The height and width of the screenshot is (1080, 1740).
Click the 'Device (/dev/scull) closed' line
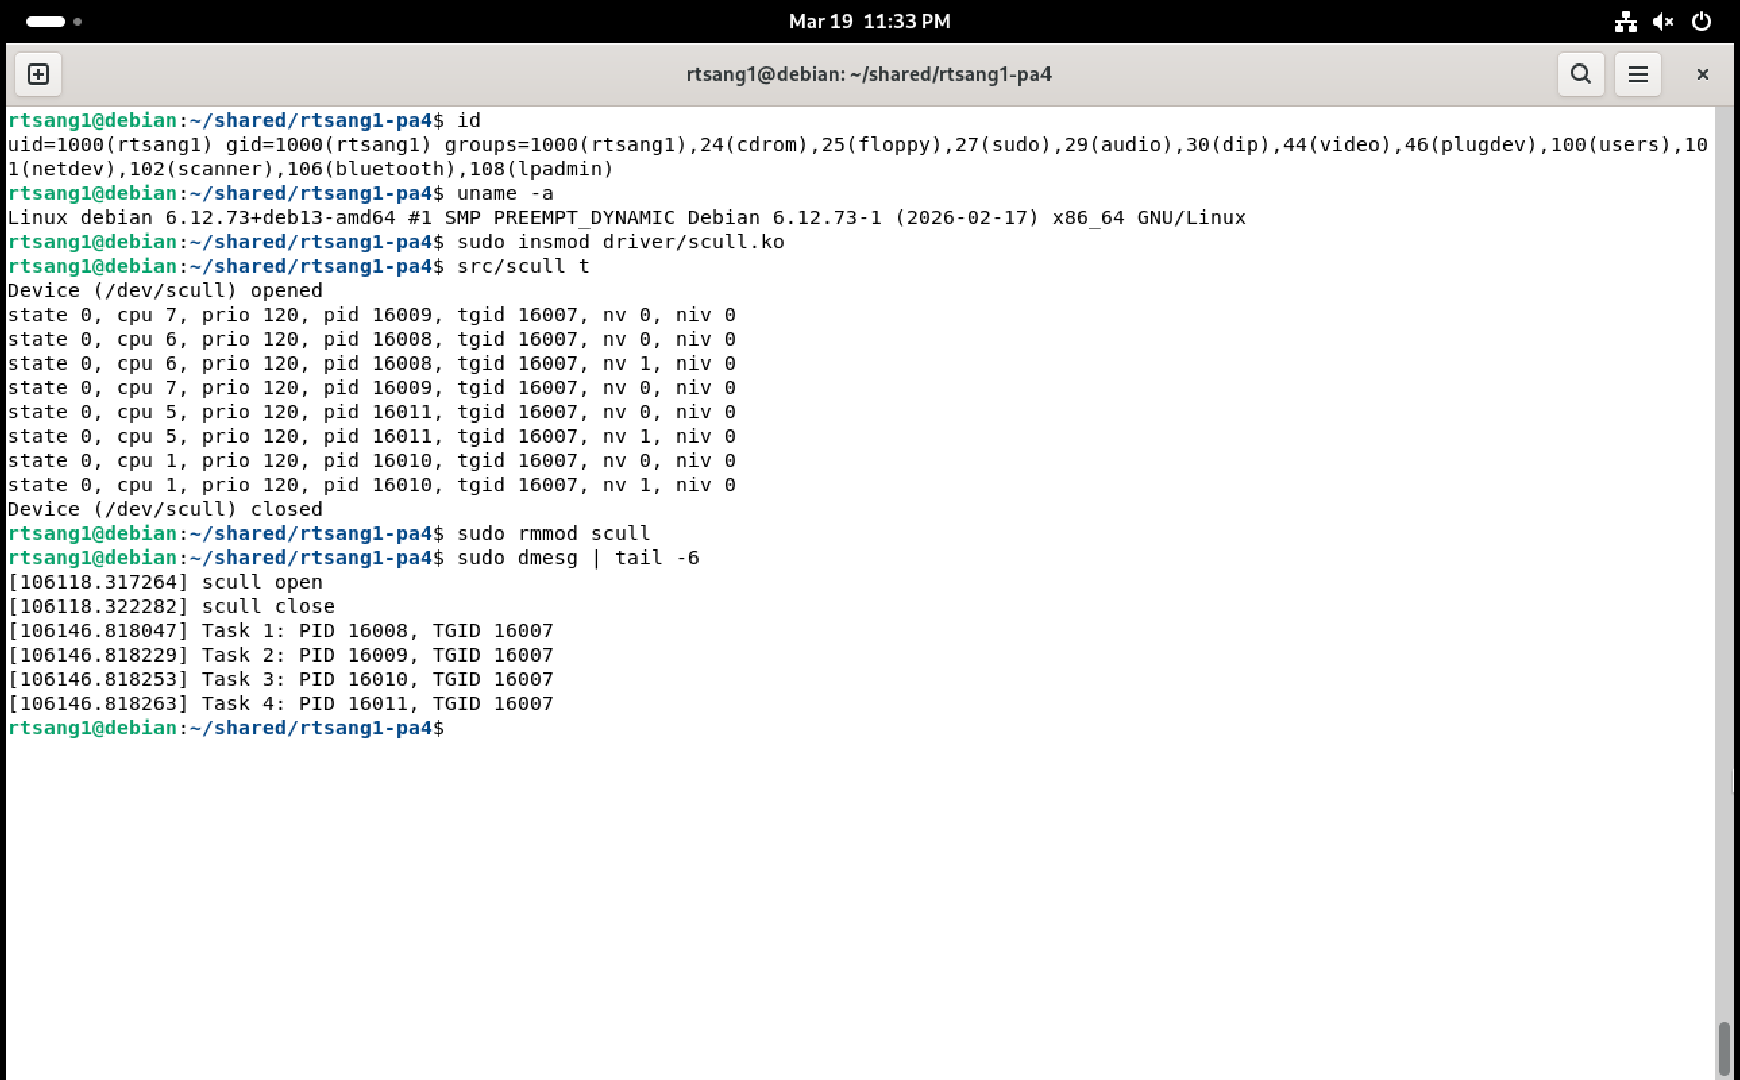165,509
